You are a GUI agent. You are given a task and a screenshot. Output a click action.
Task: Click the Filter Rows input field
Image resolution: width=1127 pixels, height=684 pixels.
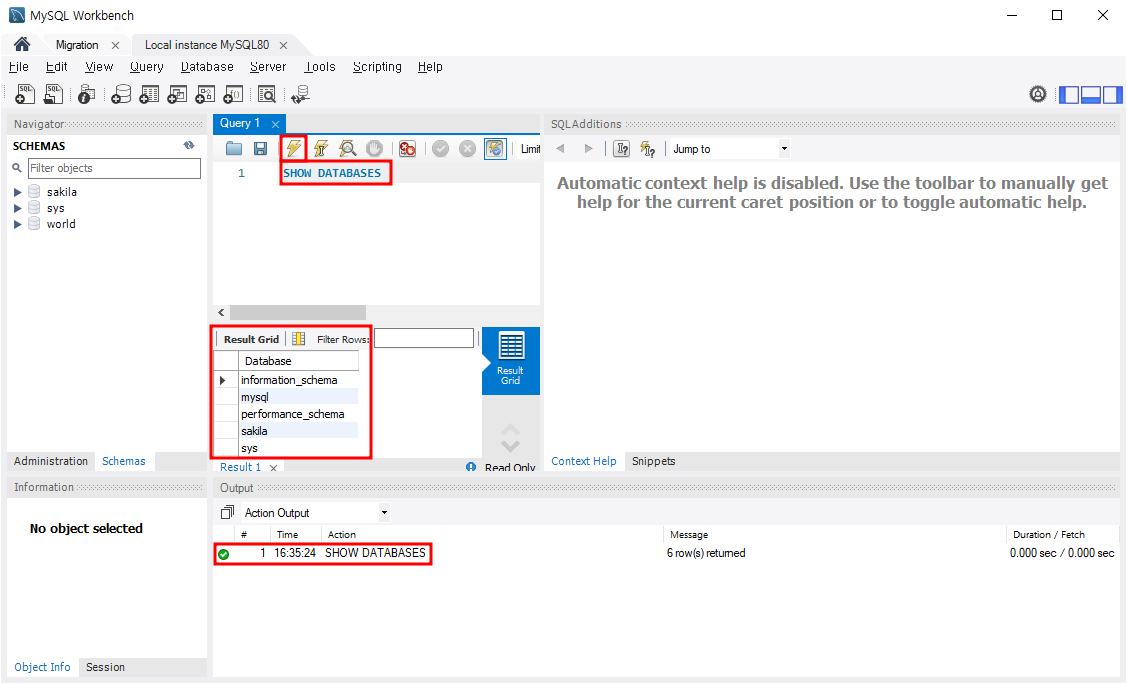click(424, 338)
